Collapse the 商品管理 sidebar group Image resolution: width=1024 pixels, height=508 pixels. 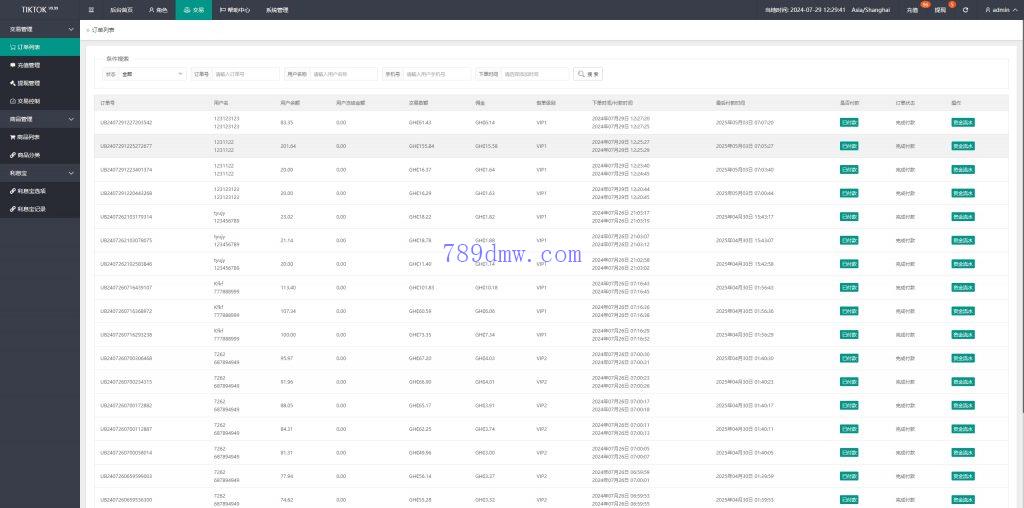tap(40, 119)
